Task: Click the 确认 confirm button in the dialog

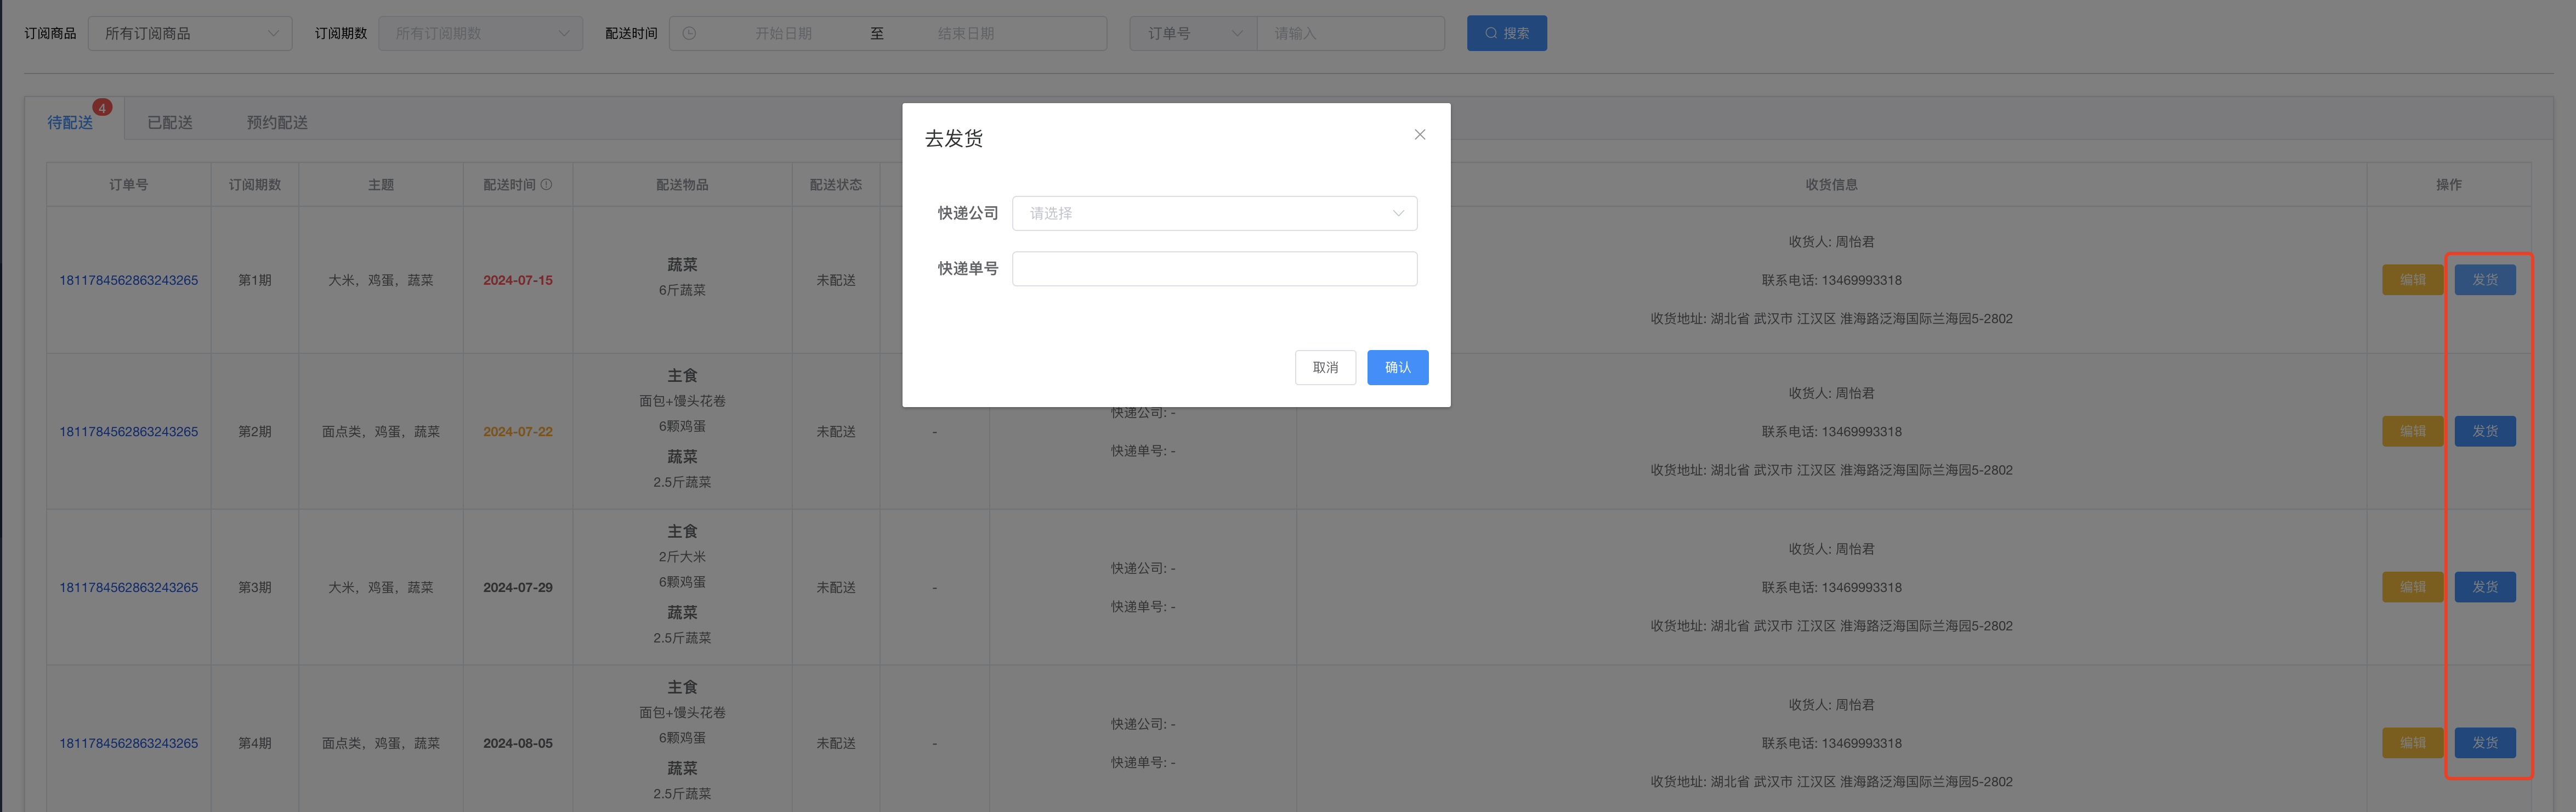Action: (1397, 367)
